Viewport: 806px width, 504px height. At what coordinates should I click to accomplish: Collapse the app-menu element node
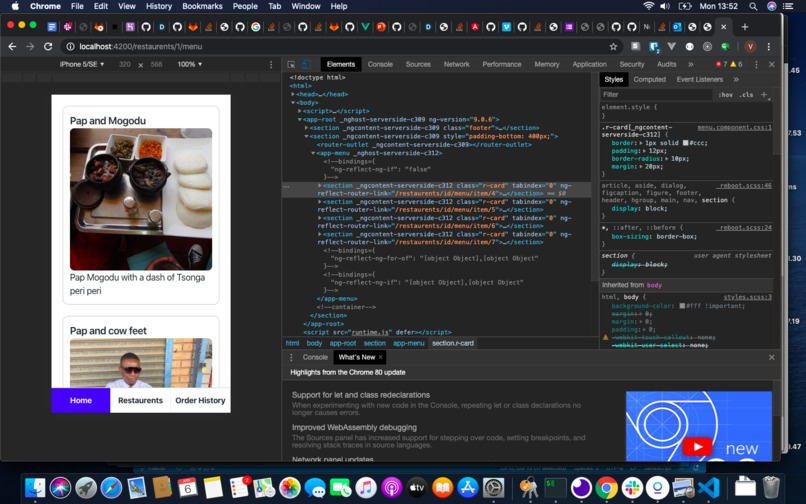tap(313, 153)
